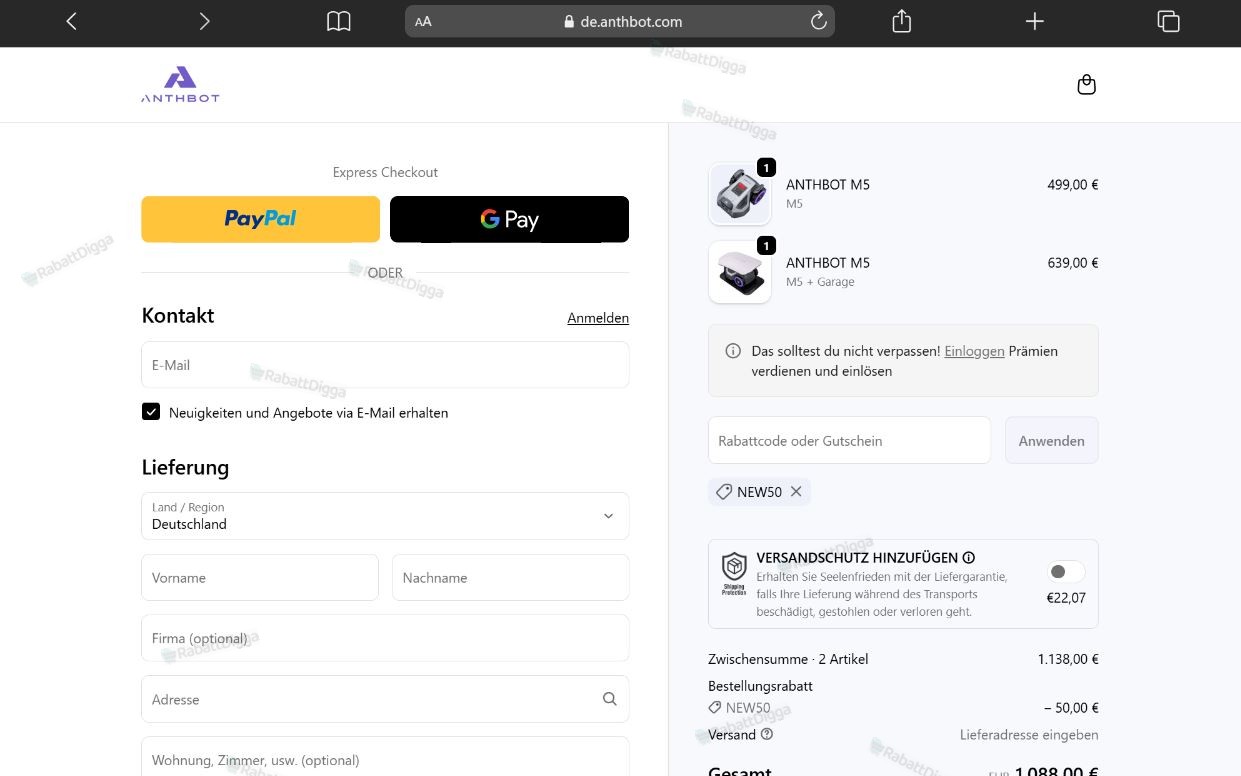Click the 1.138,00 € subtotal amount
This screenshot has height=776, width=1241.
pos(1068,659)
